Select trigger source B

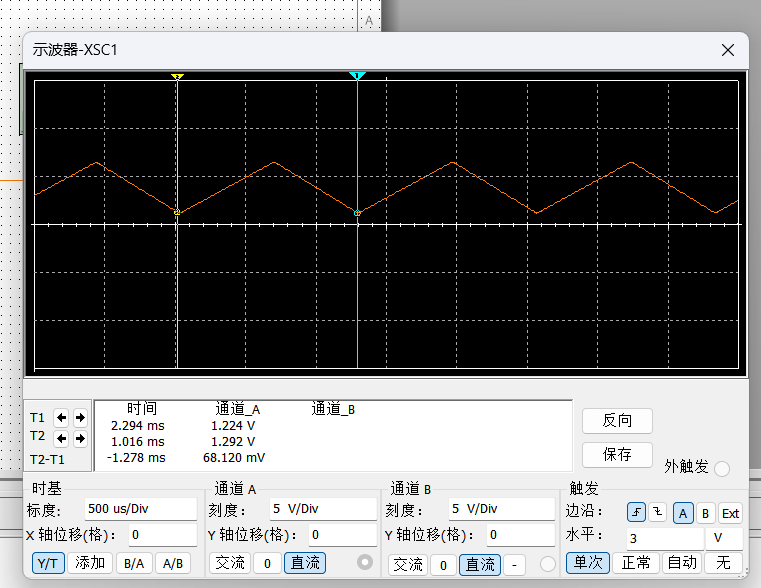[x=706, y=513]
